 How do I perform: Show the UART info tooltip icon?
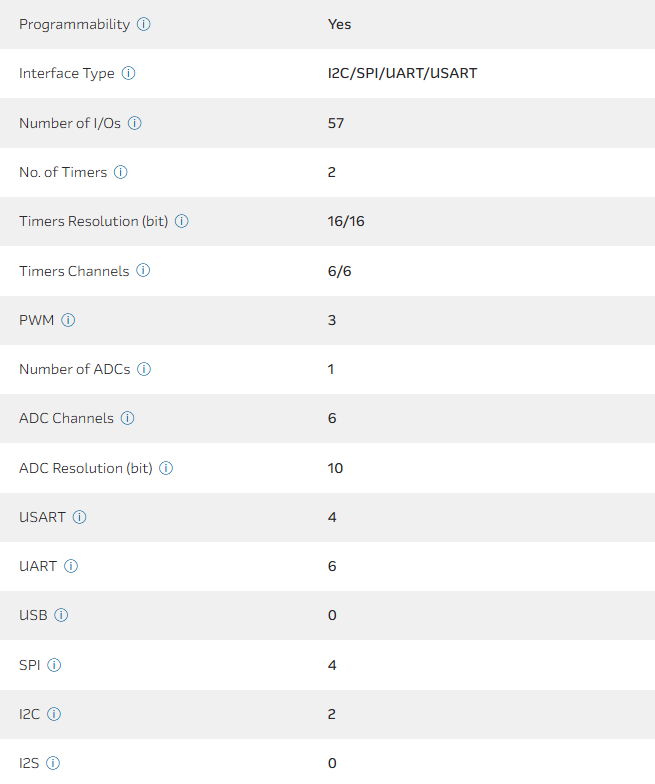click(x=71, y=566)
